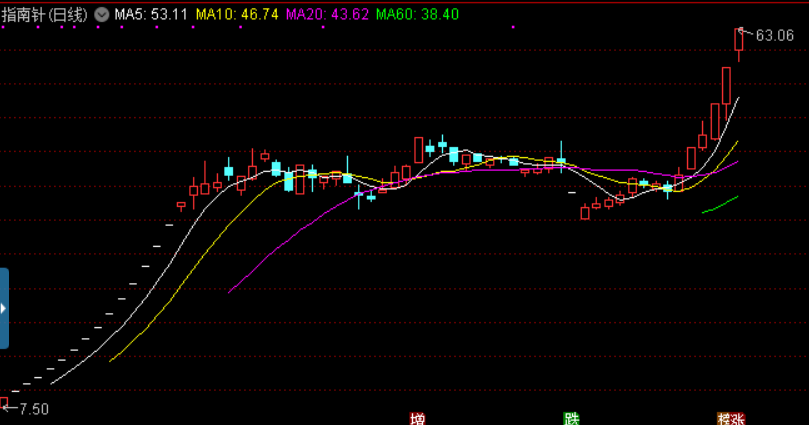Click the first magenta dot at top-left

pyautogui.click(x=3, y=27)
